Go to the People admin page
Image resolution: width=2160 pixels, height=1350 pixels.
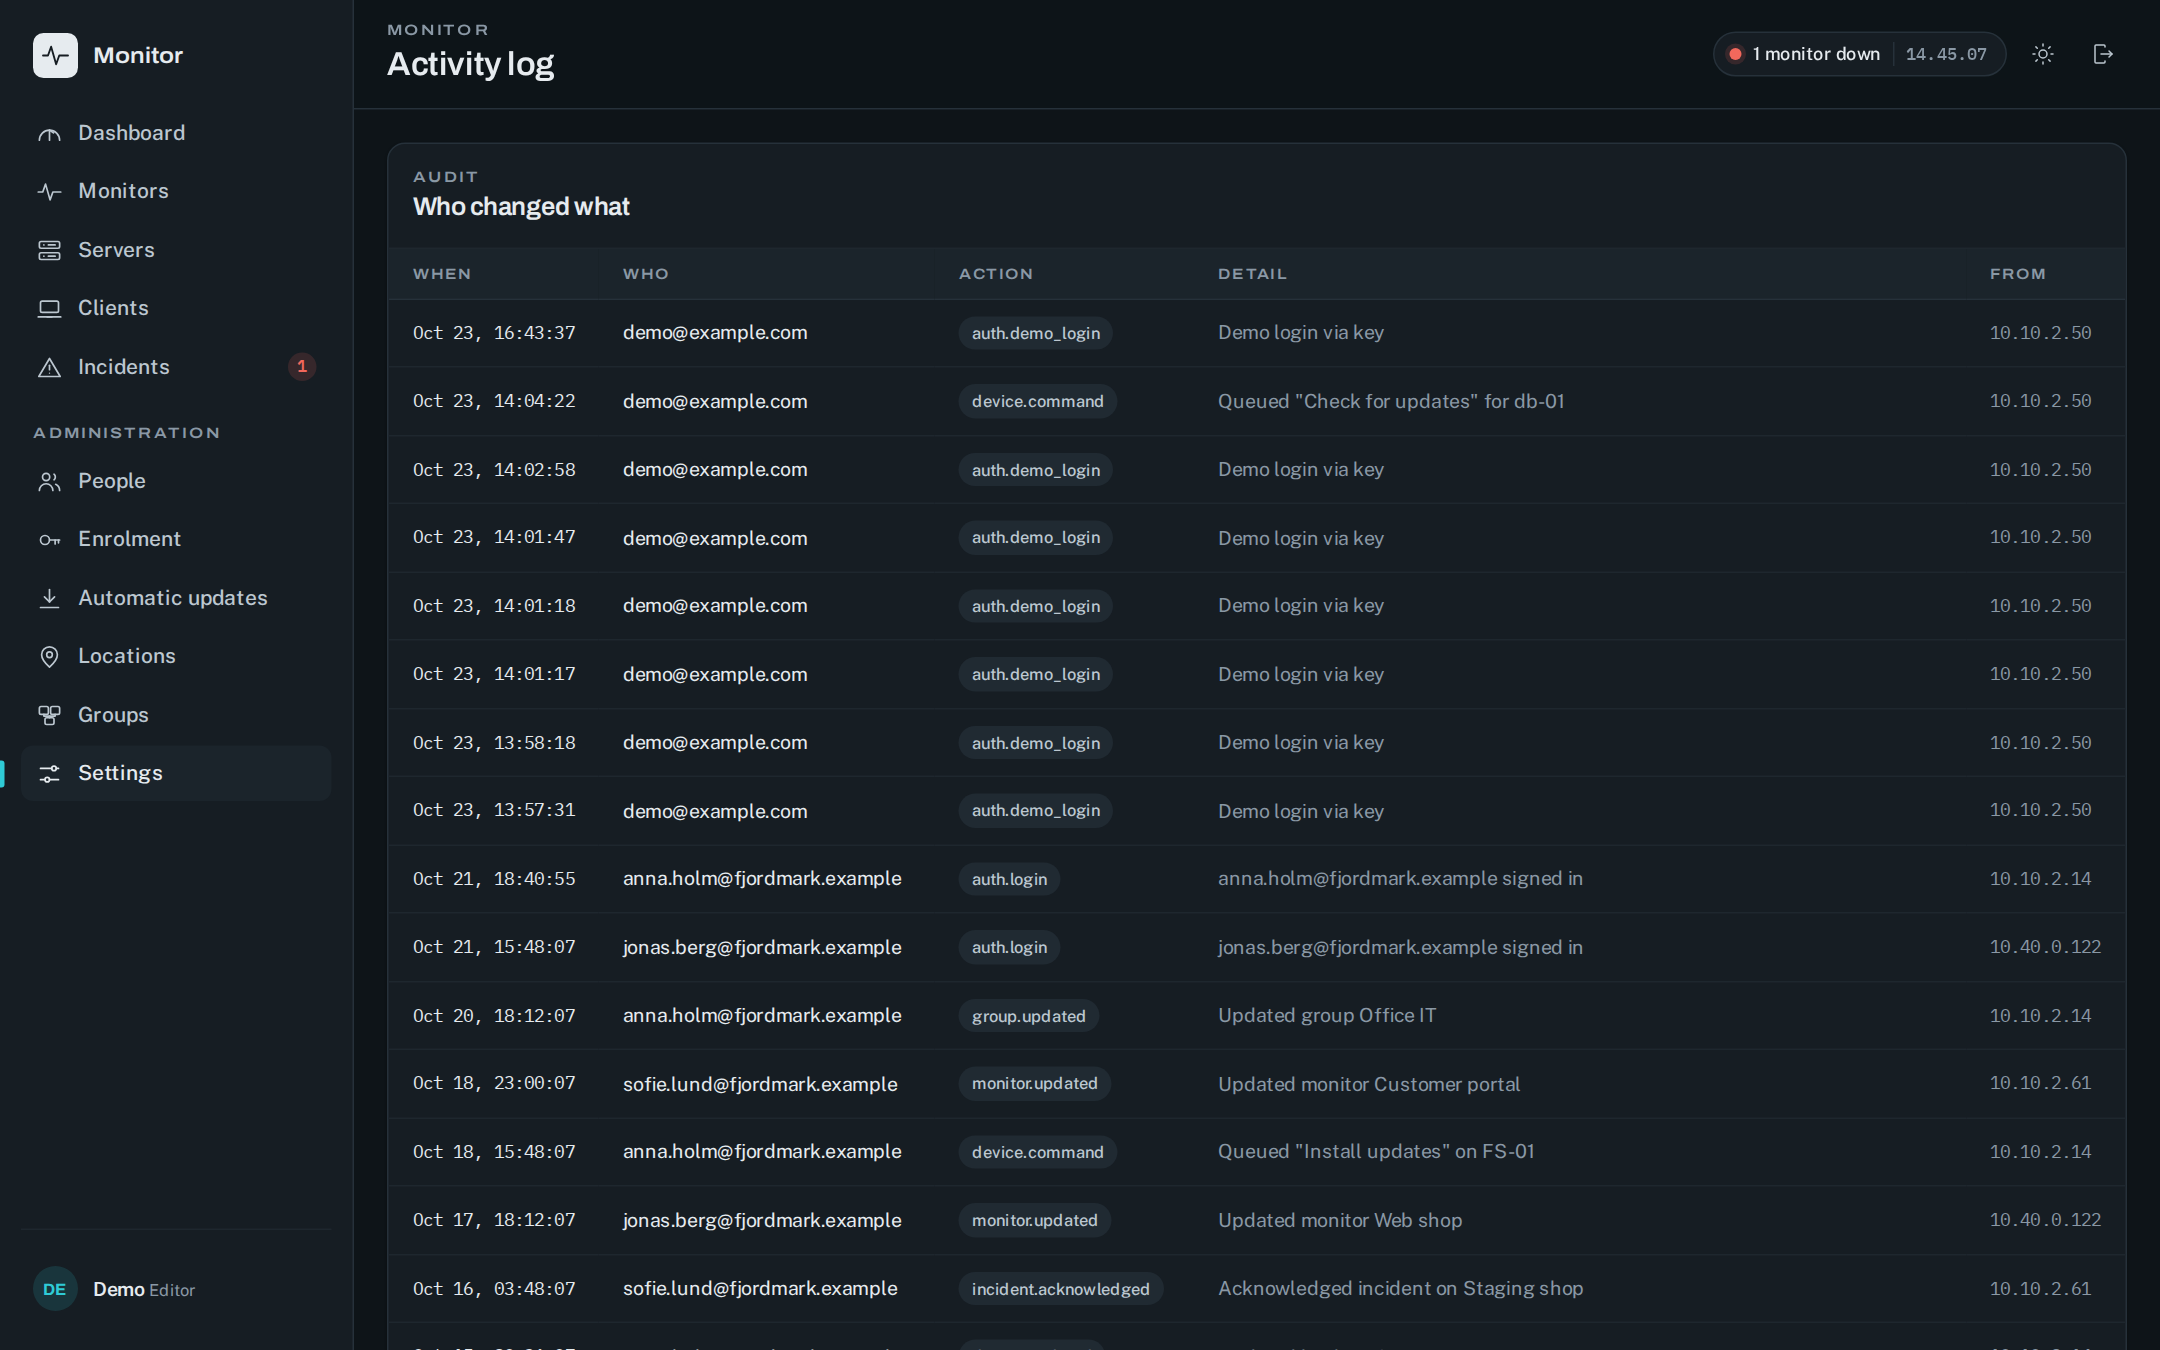[176, 481]
